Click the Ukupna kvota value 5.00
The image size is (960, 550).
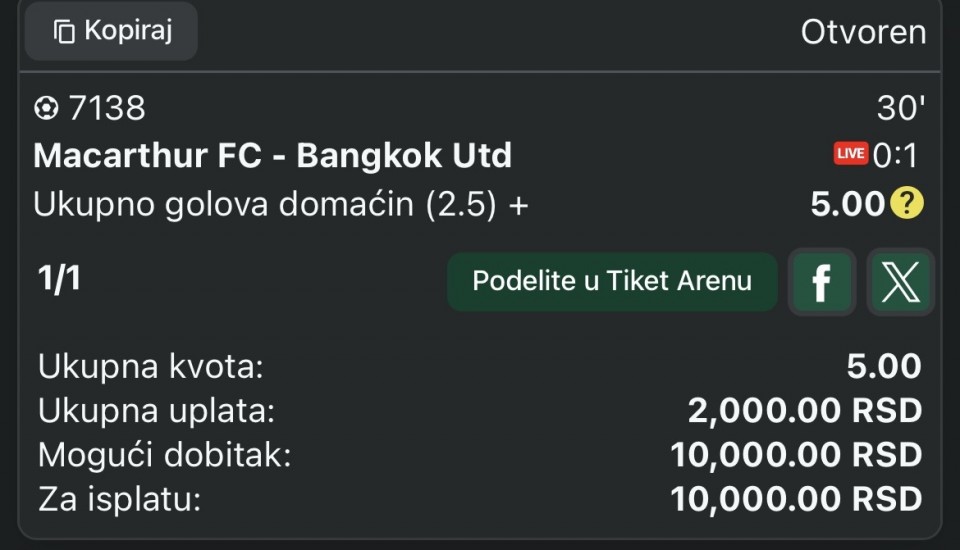click(x=884, y=367)
